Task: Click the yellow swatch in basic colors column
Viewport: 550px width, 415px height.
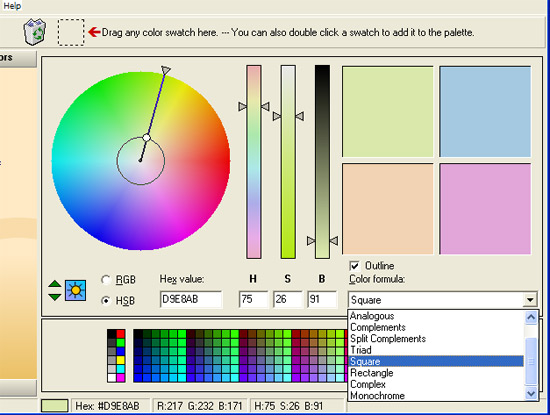Action: click(121, 360)
